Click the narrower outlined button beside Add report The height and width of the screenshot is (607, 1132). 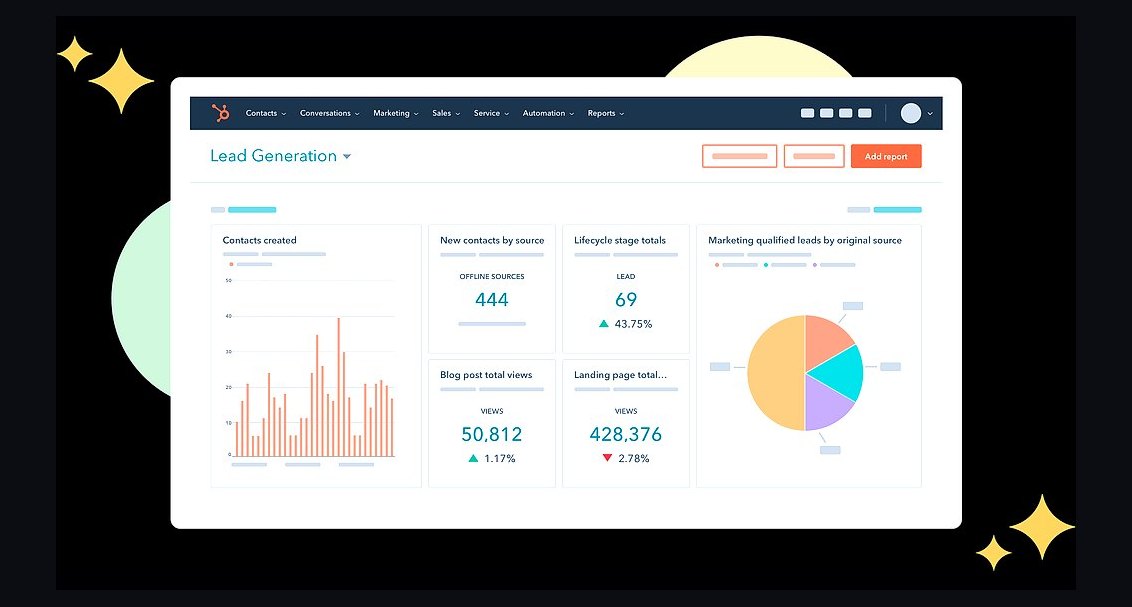(814, 156)
